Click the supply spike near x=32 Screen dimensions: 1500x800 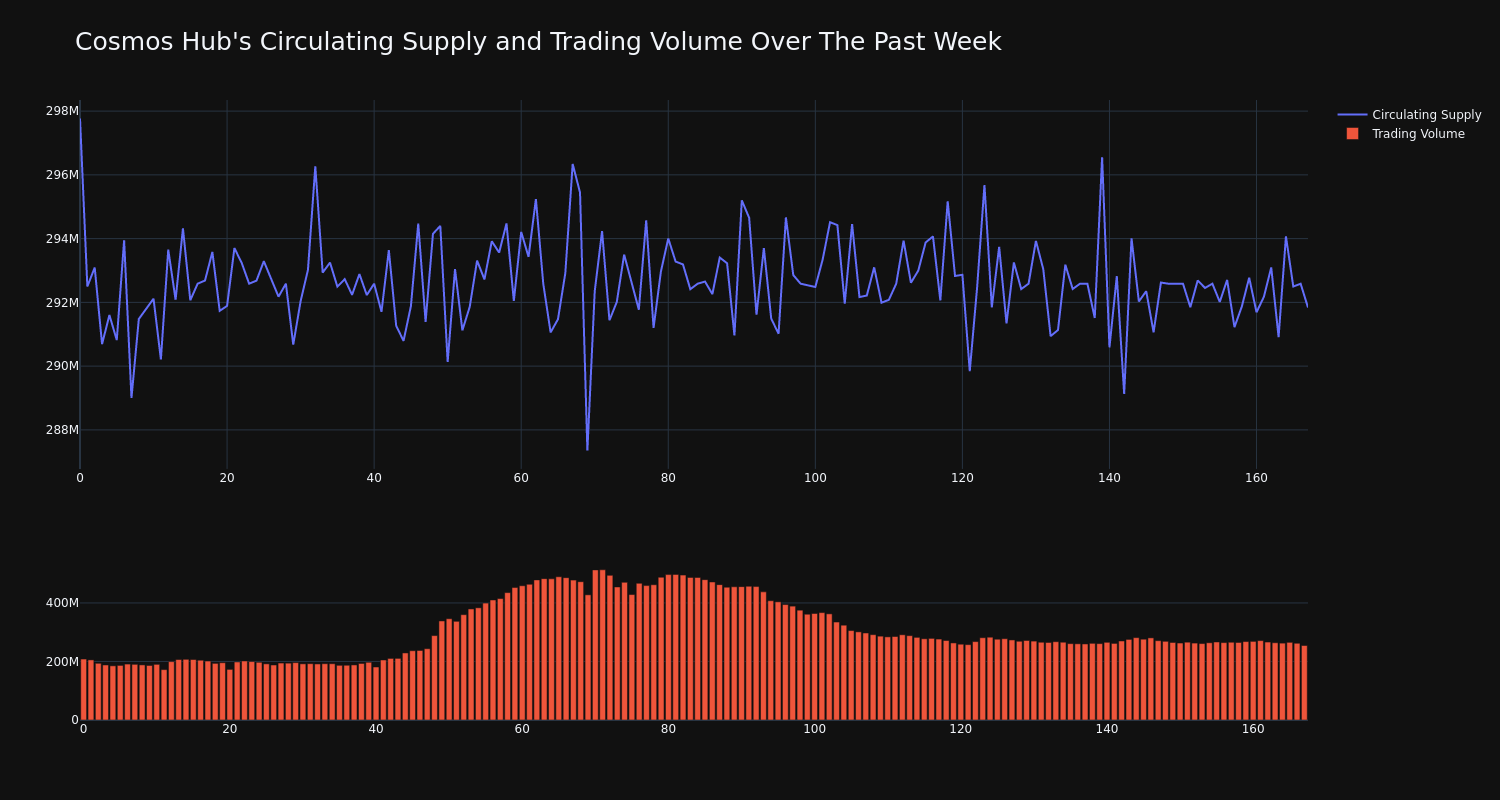pyautogui.click(x=315, y=167)
